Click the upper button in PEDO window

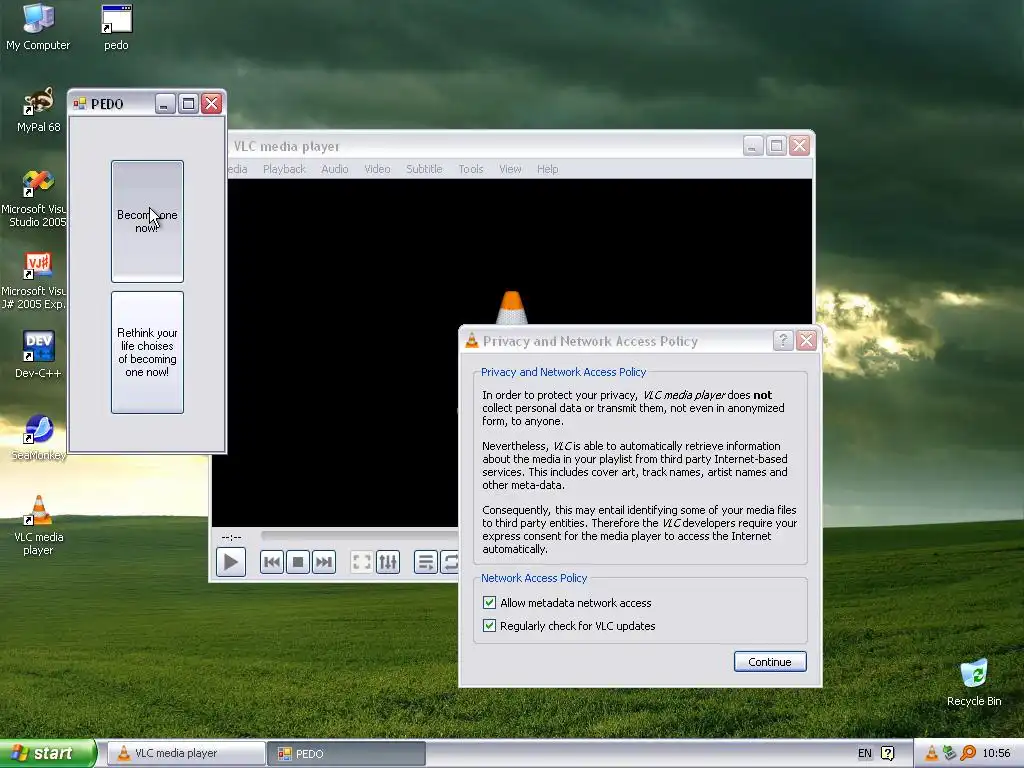click(x=147, y=221)
